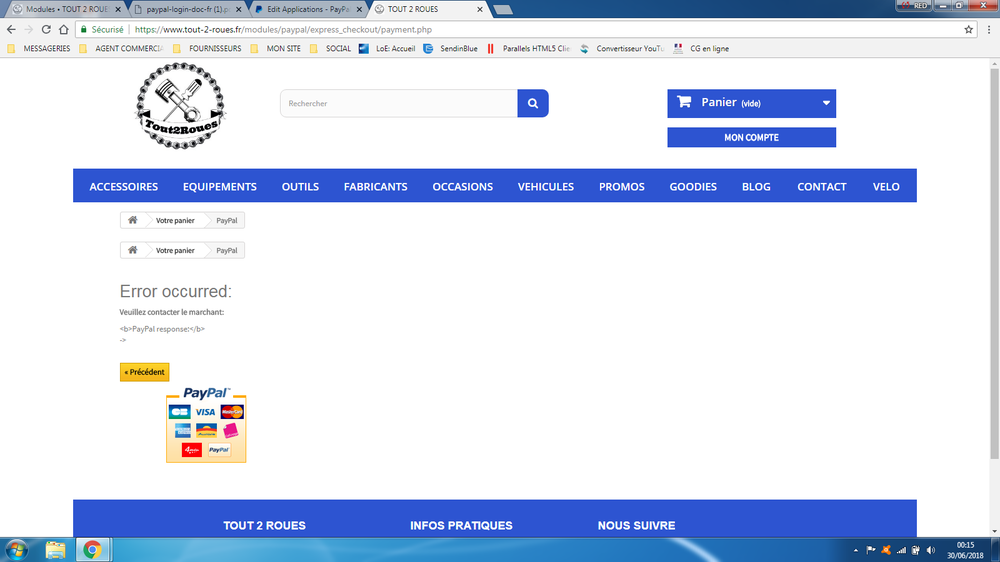Viewport: 1000px width, 562px height.
Task: Open SendinBlue bookmark
Action: 451,48
